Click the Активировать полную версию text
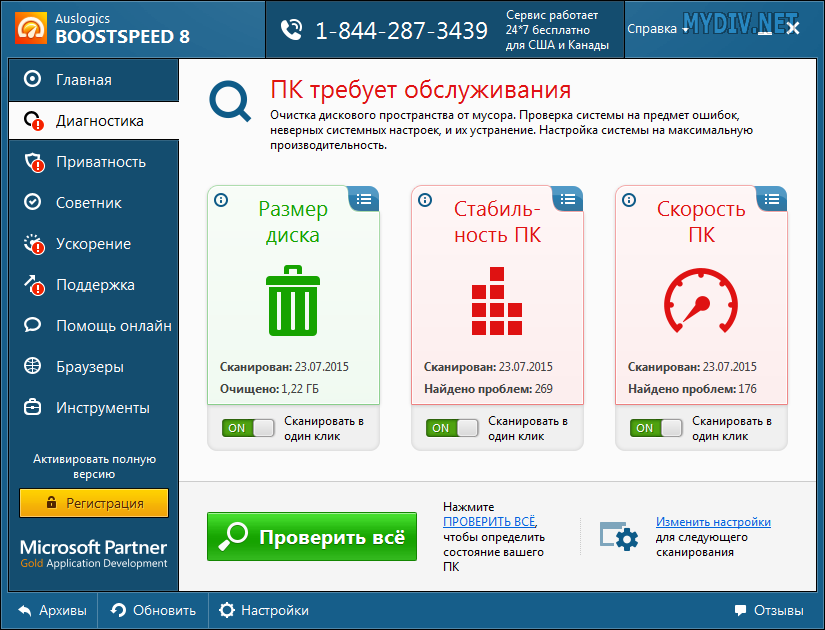The width and height of the screenshot is (825, 630). point(94,466)
